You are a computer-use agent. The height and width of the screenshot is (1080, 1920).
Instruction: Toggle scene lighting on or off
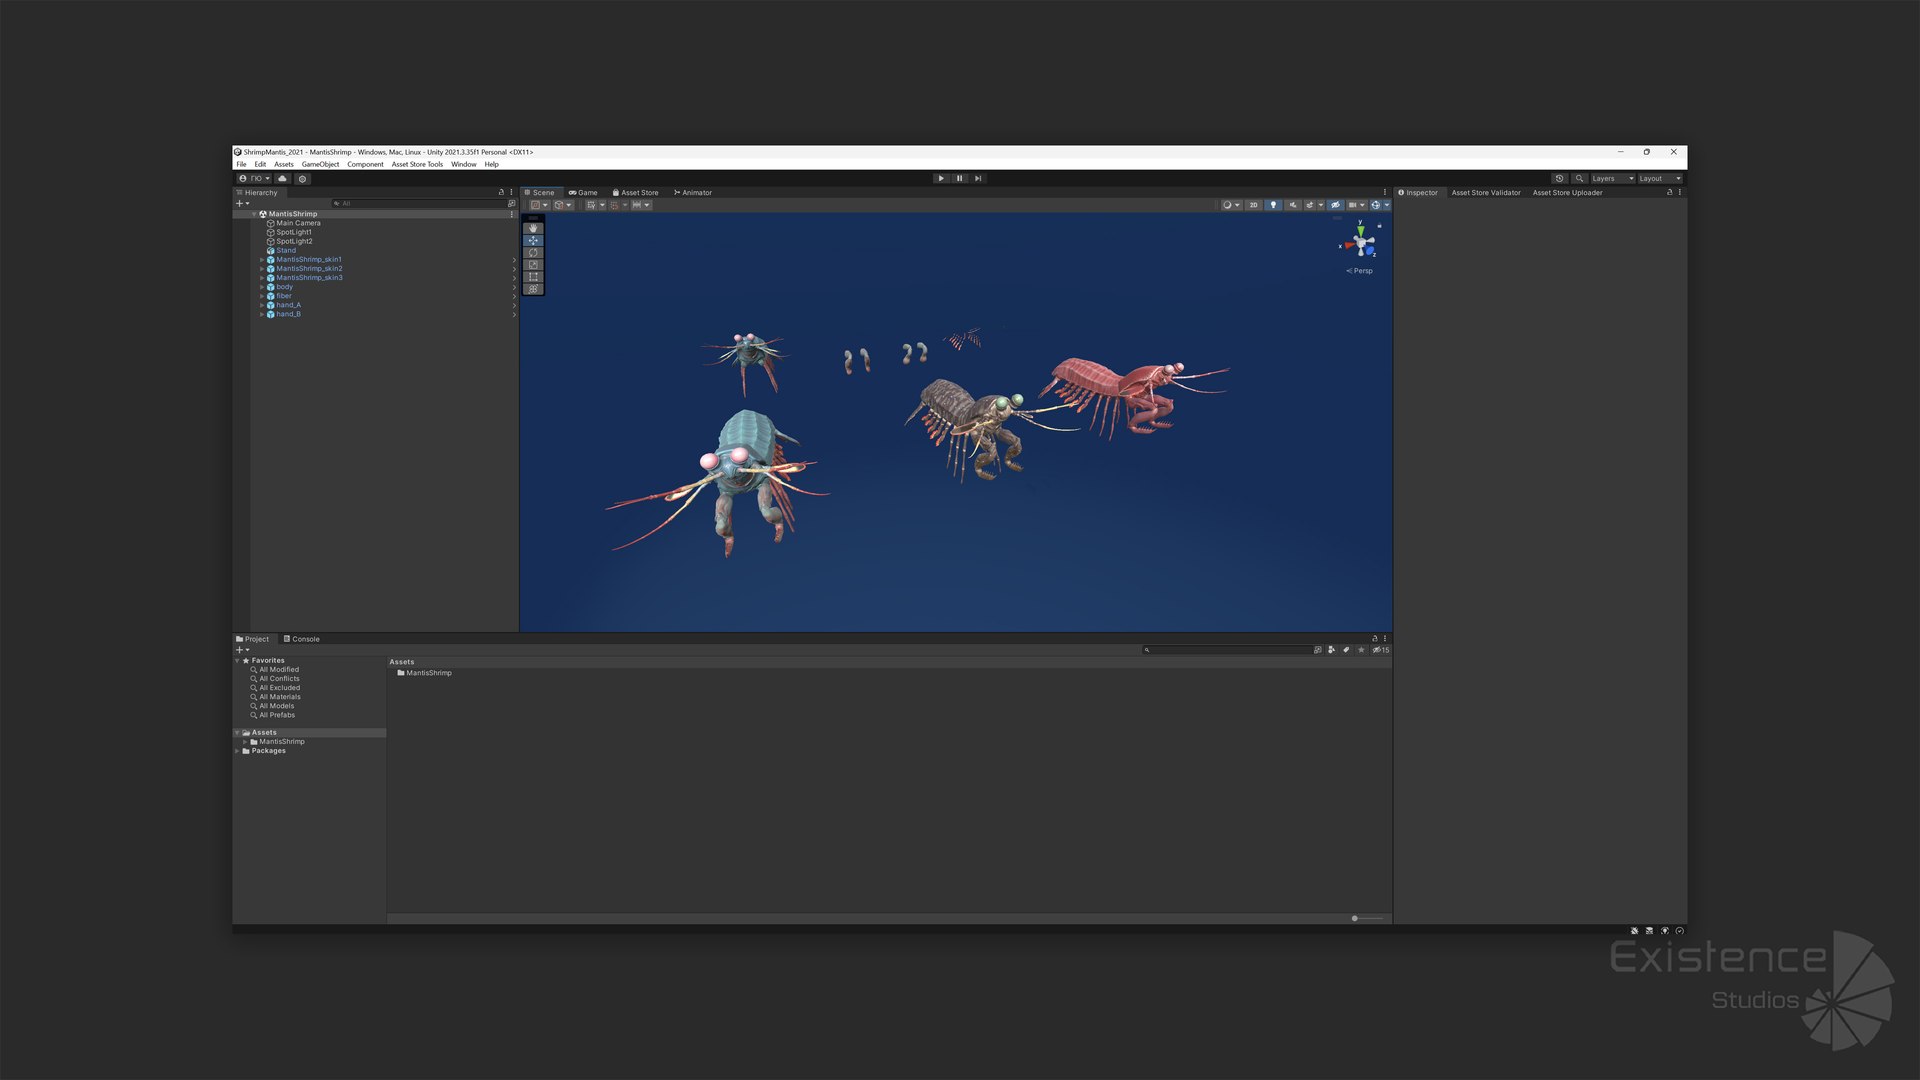click(x=1273, y=205)
